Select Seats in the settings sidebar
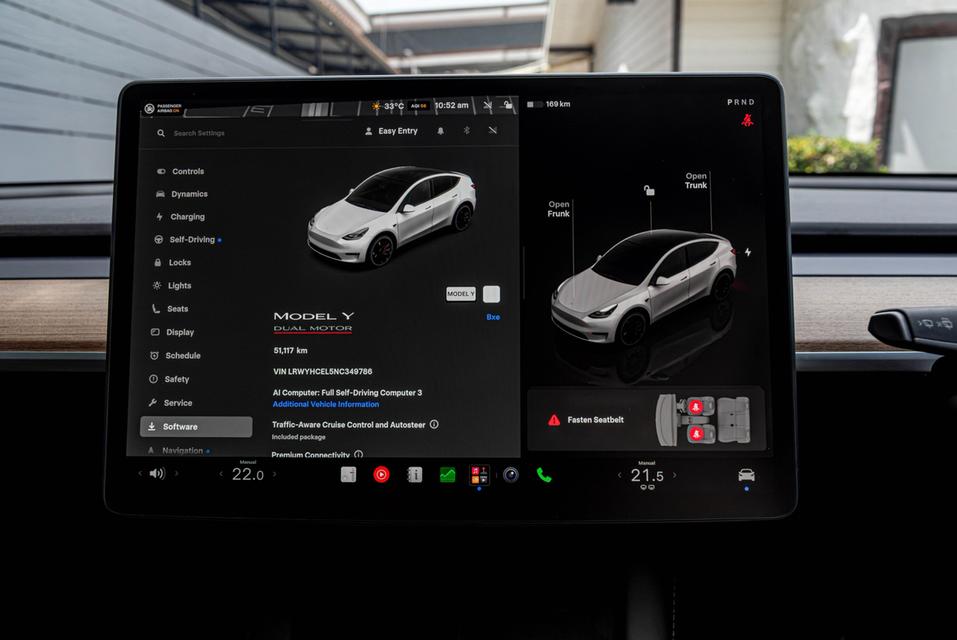 (x=170, y=309)
